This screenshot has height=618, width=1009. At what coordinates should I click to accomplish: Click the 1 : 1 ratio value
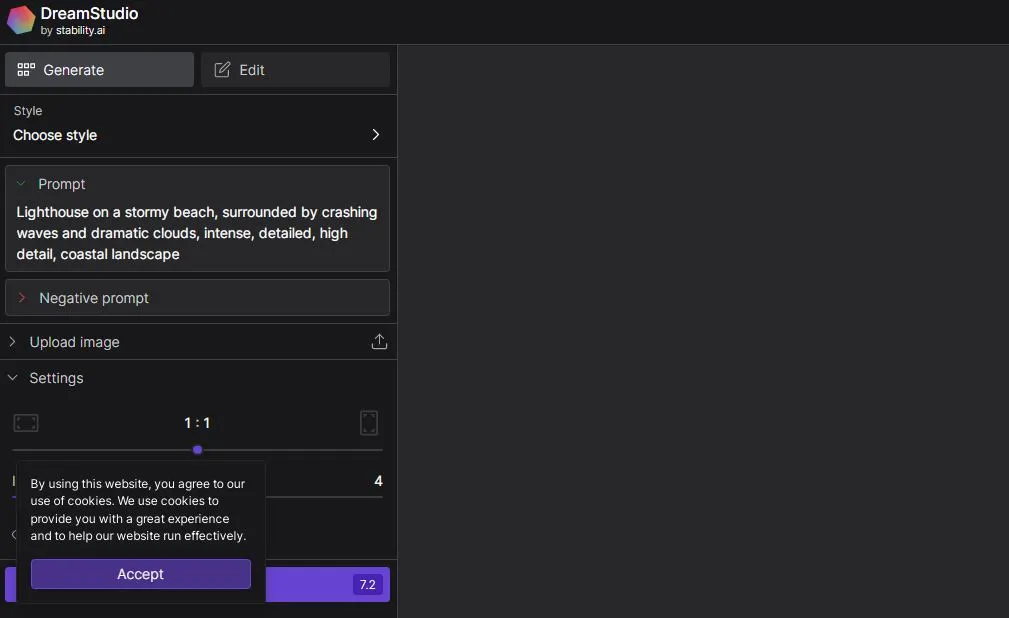click(197, 423)
